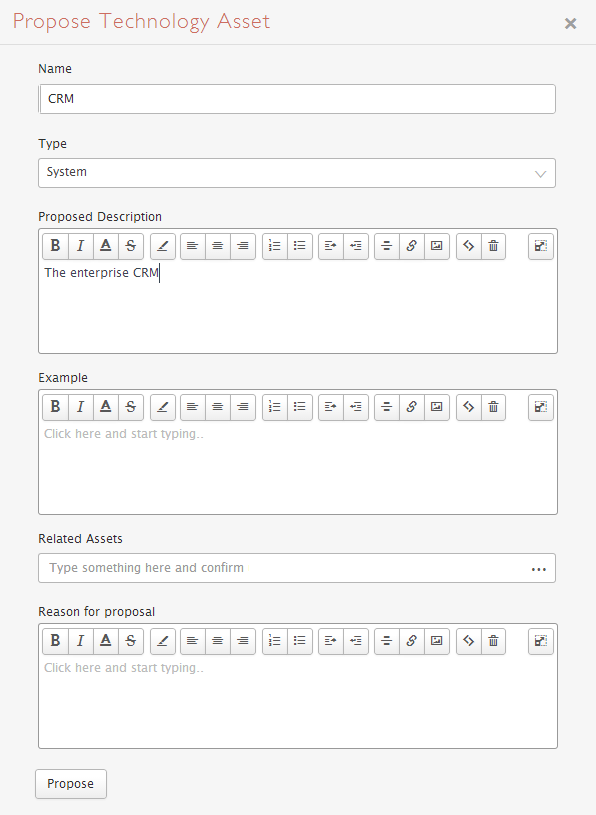
Task: Click the Related Assets input field
Action: click(x=283, y=568)
